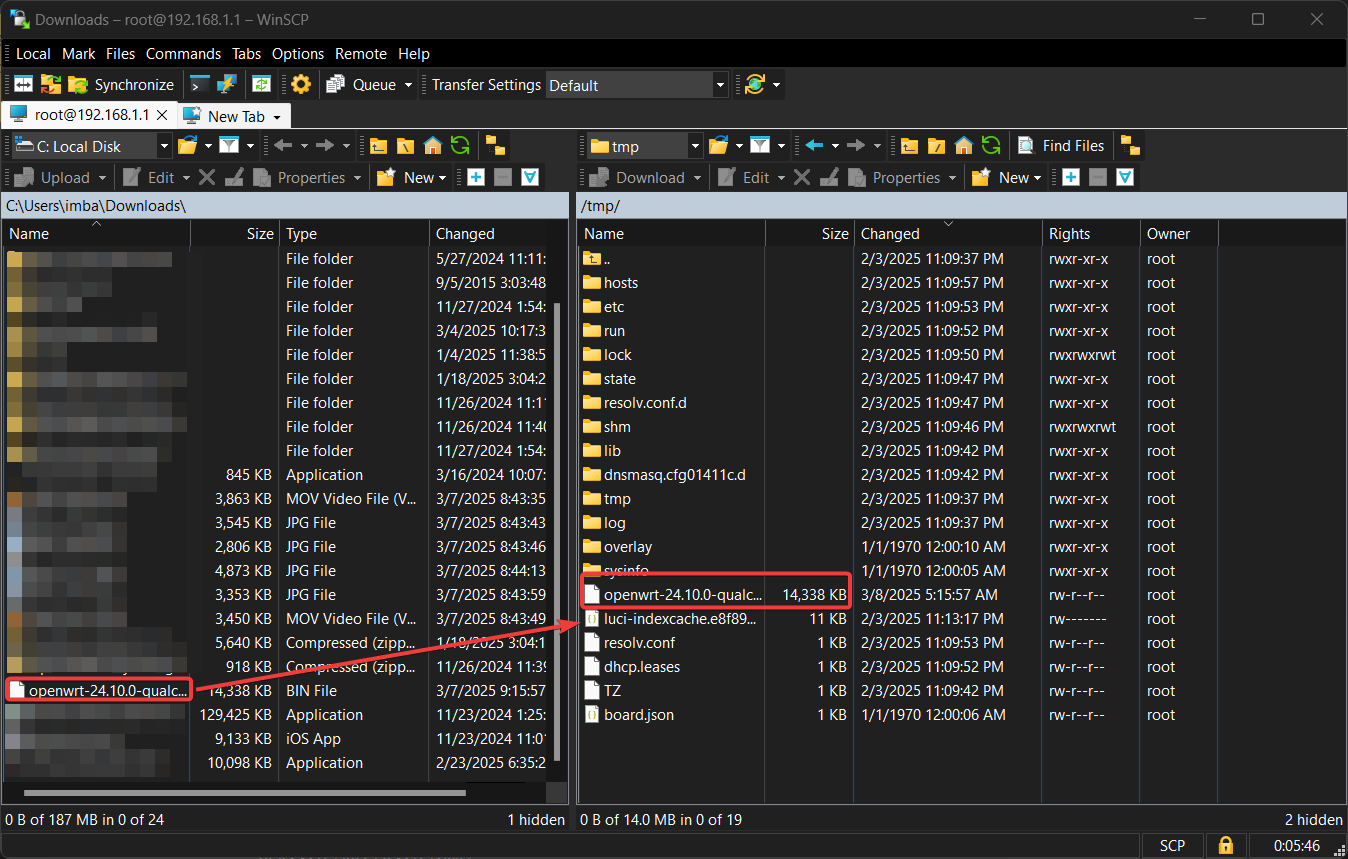Open the Preferences gear icon
Screen dimensions: 1348x859
point(301,85)
